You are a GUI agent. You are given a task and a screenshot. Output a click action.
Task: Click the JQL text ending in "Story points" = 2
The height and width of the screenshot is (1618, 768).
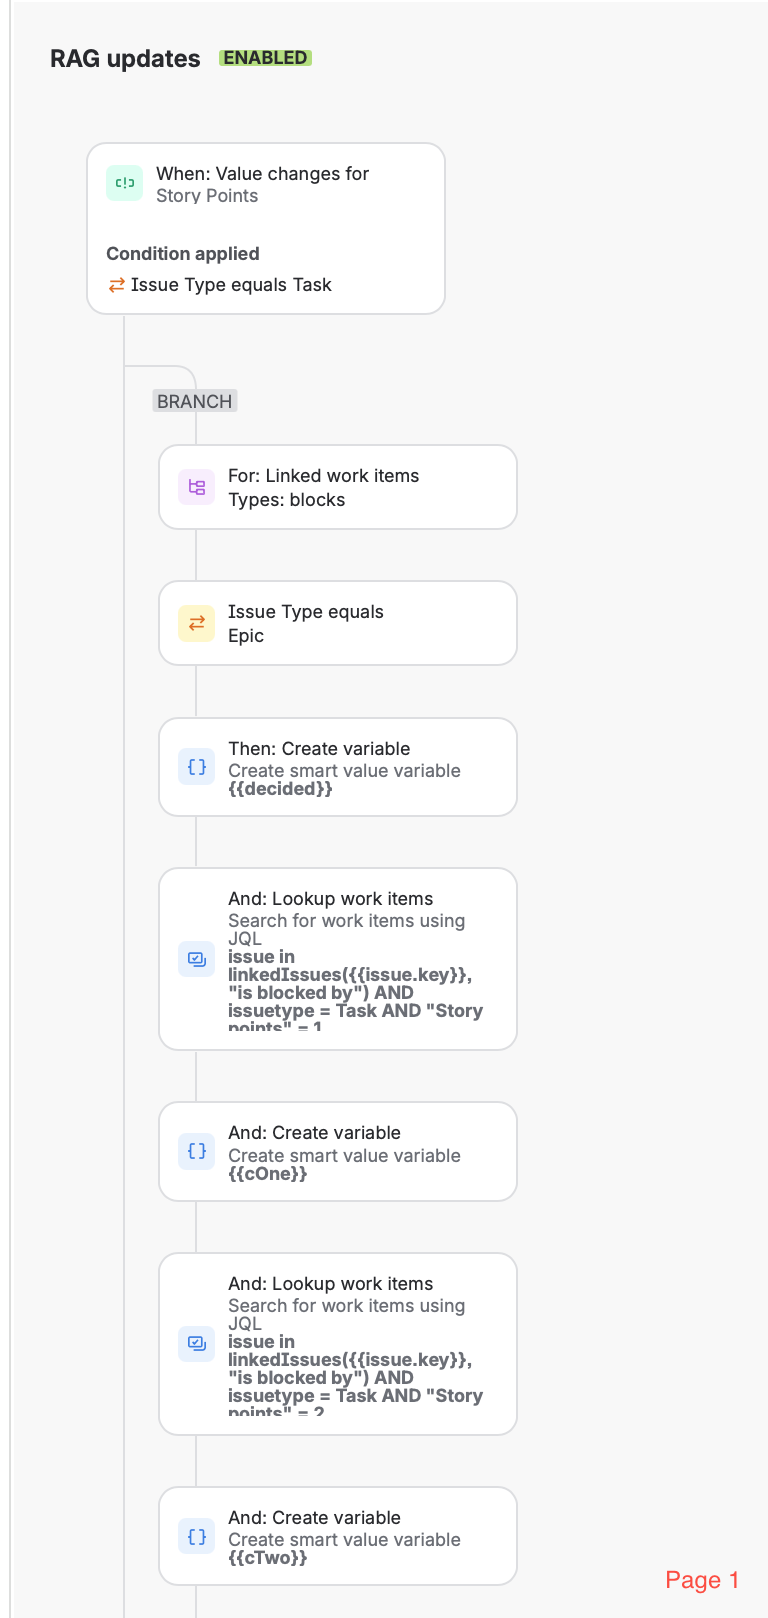(x=355, y=1377)
